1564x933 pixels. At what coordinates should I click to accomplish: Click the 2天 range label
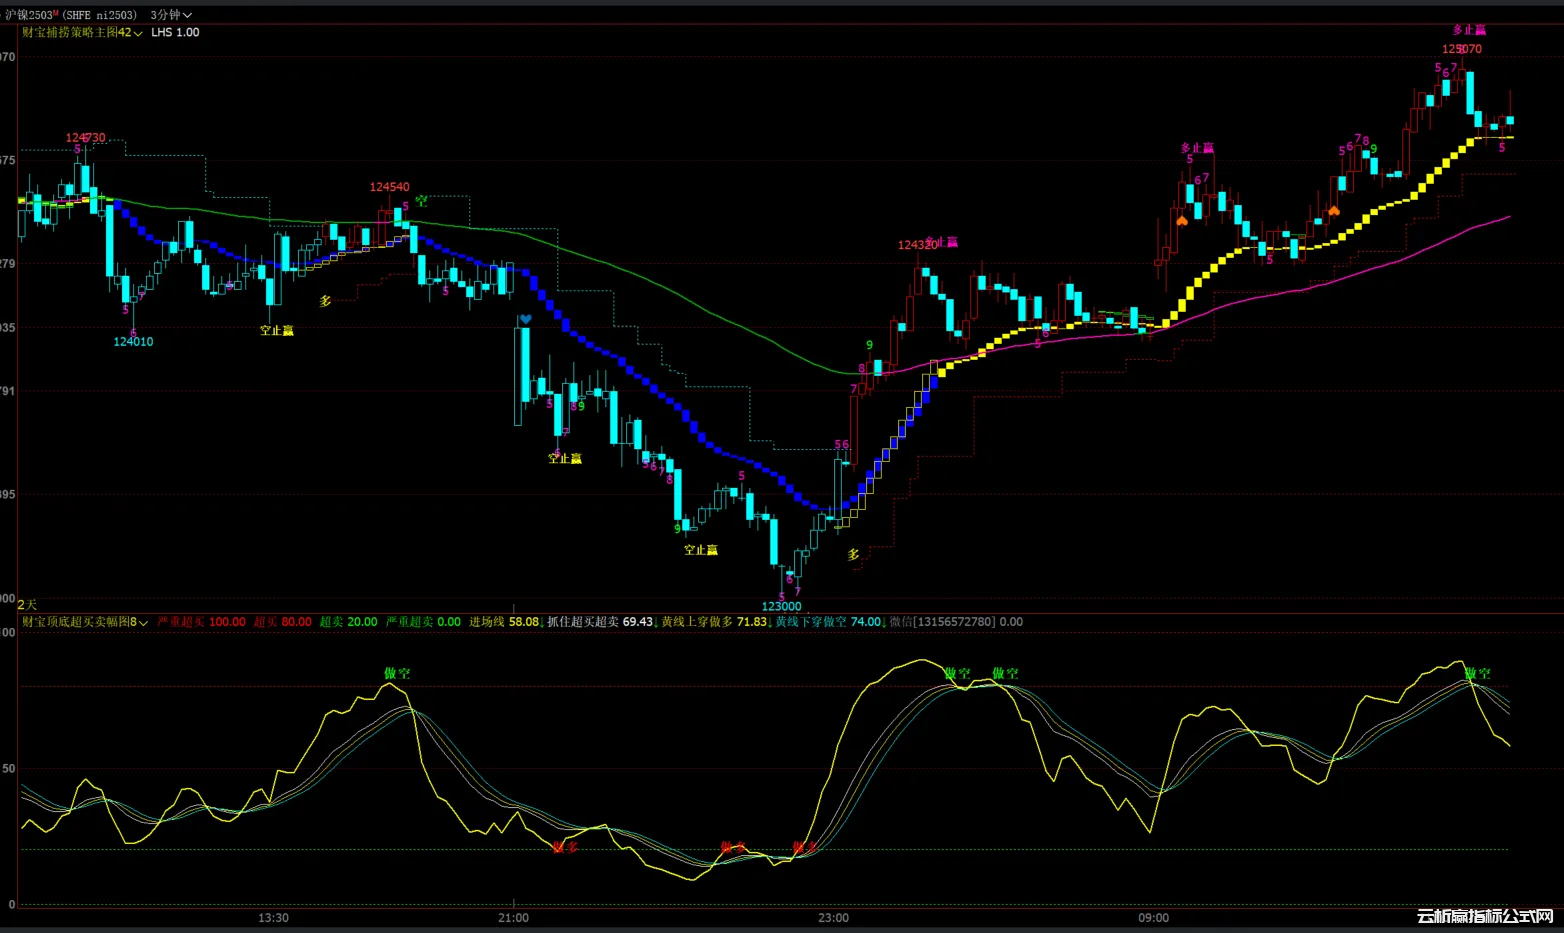click(27, 604)
